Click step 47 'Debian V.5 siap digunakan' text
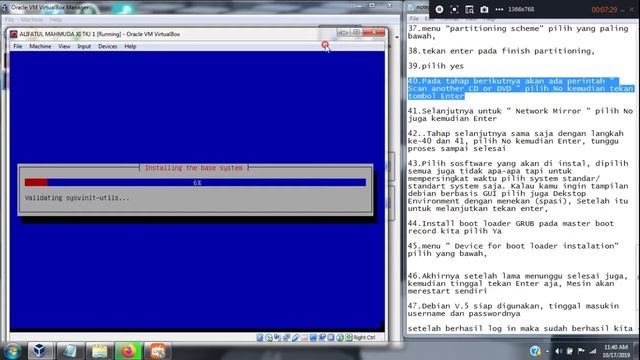Screen dimensions: 640x360 click(x=513, y=310)
